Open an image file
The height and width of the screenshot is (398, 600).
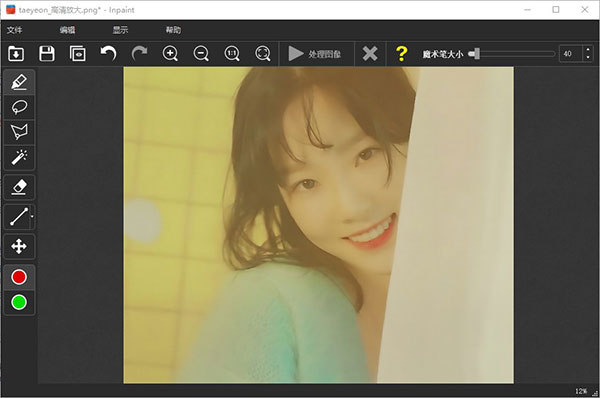(16, 54)
